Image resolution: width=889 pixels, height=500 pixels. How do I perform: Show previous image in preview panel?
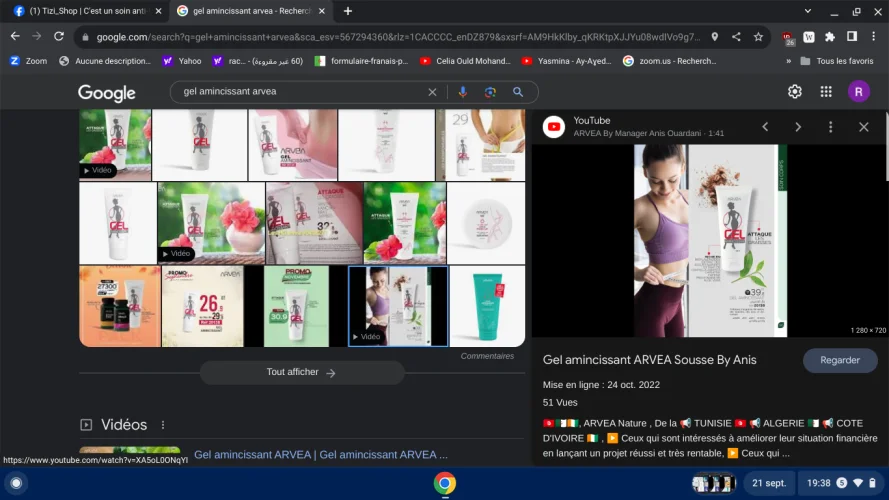point(765,127)
